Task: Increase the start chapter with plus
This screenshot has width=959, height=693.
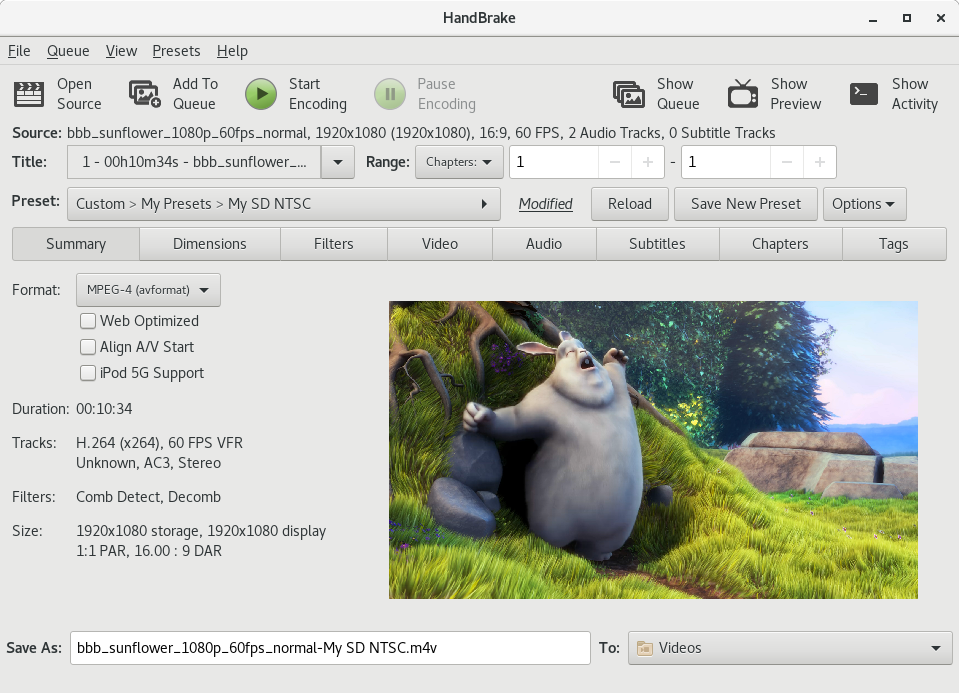Action: [648, 162]
